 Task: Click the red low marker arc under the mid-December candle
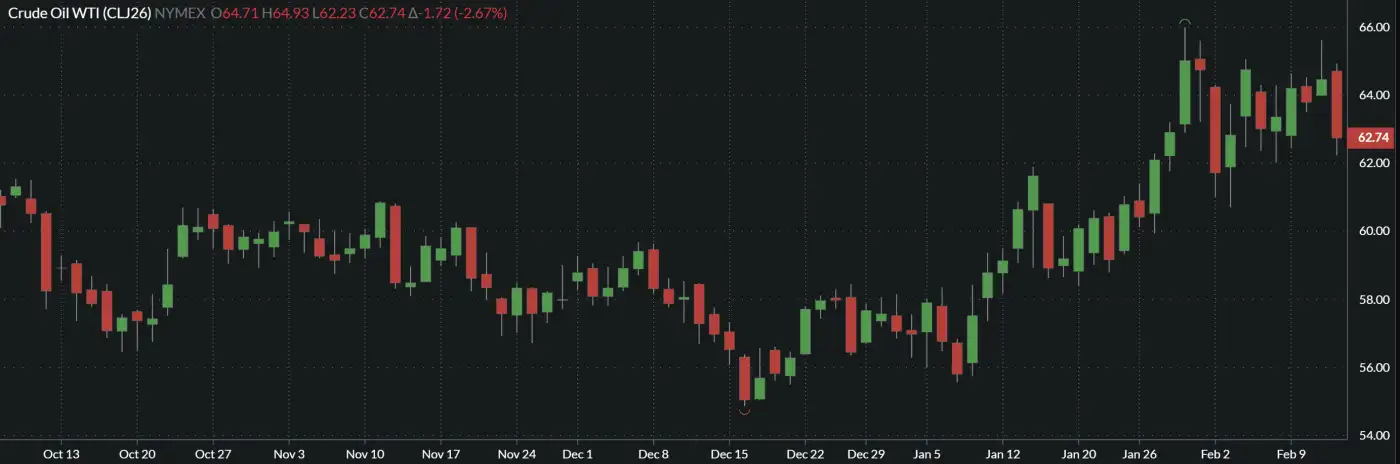[x=744, y=411]
